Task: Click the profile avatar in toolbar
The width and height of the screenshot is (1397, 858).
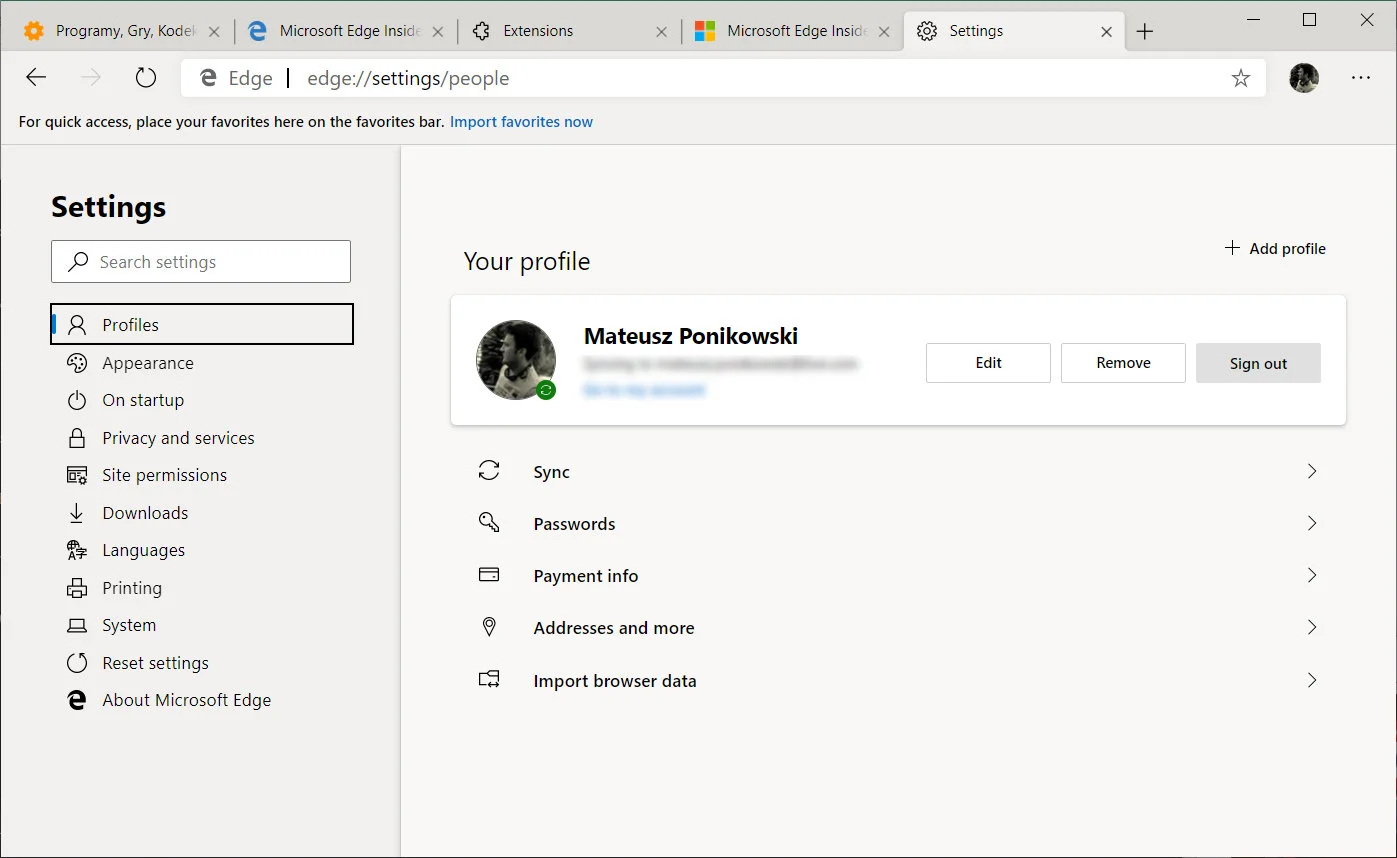Action: pyautogui.click(x=1303, y=78)
